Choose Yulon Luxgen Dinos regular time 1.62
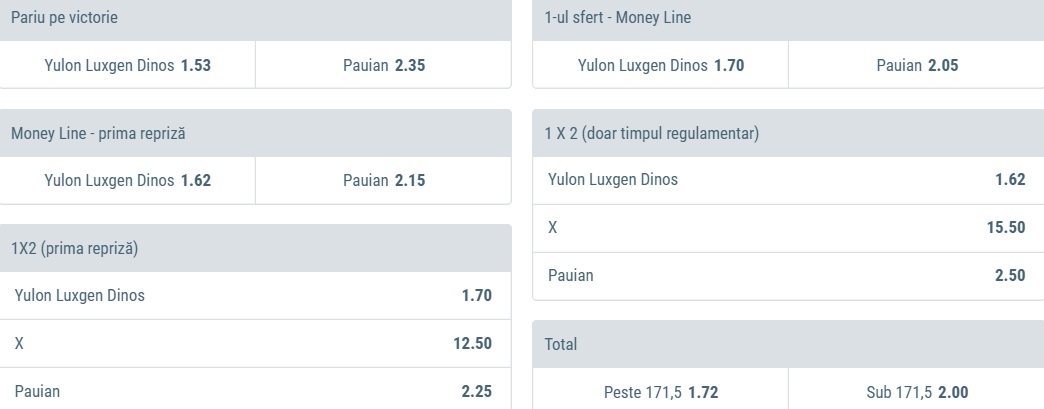Image resolution: width=1044 pixels, height=409 pixels. [x=788, y=180]
